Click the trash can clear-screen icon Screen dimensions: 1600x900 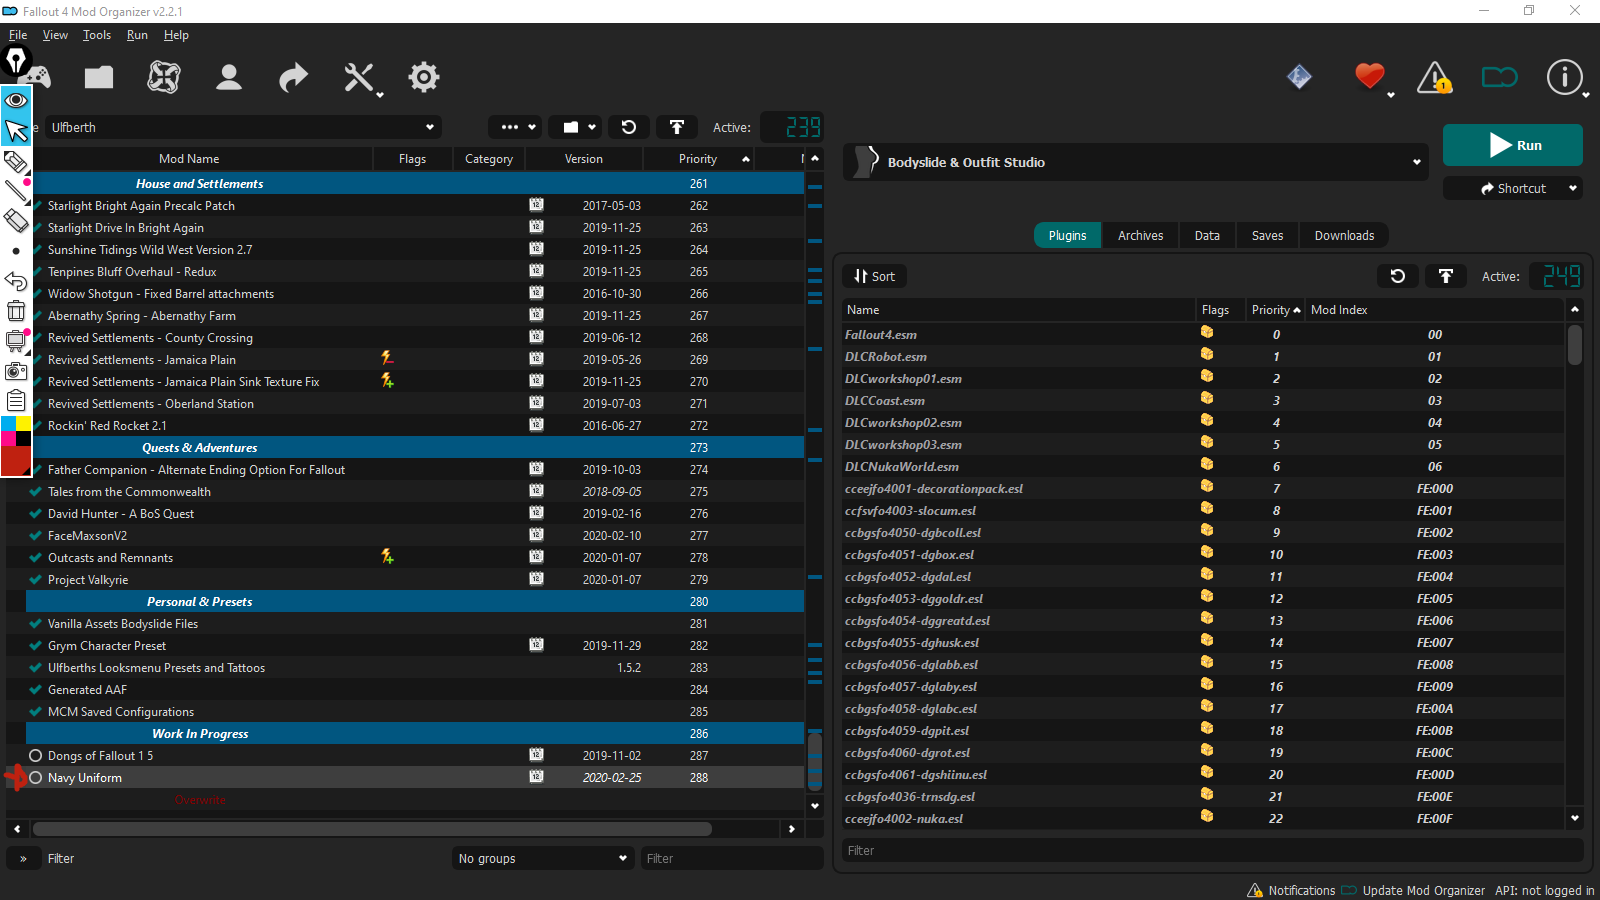[16, 311]
